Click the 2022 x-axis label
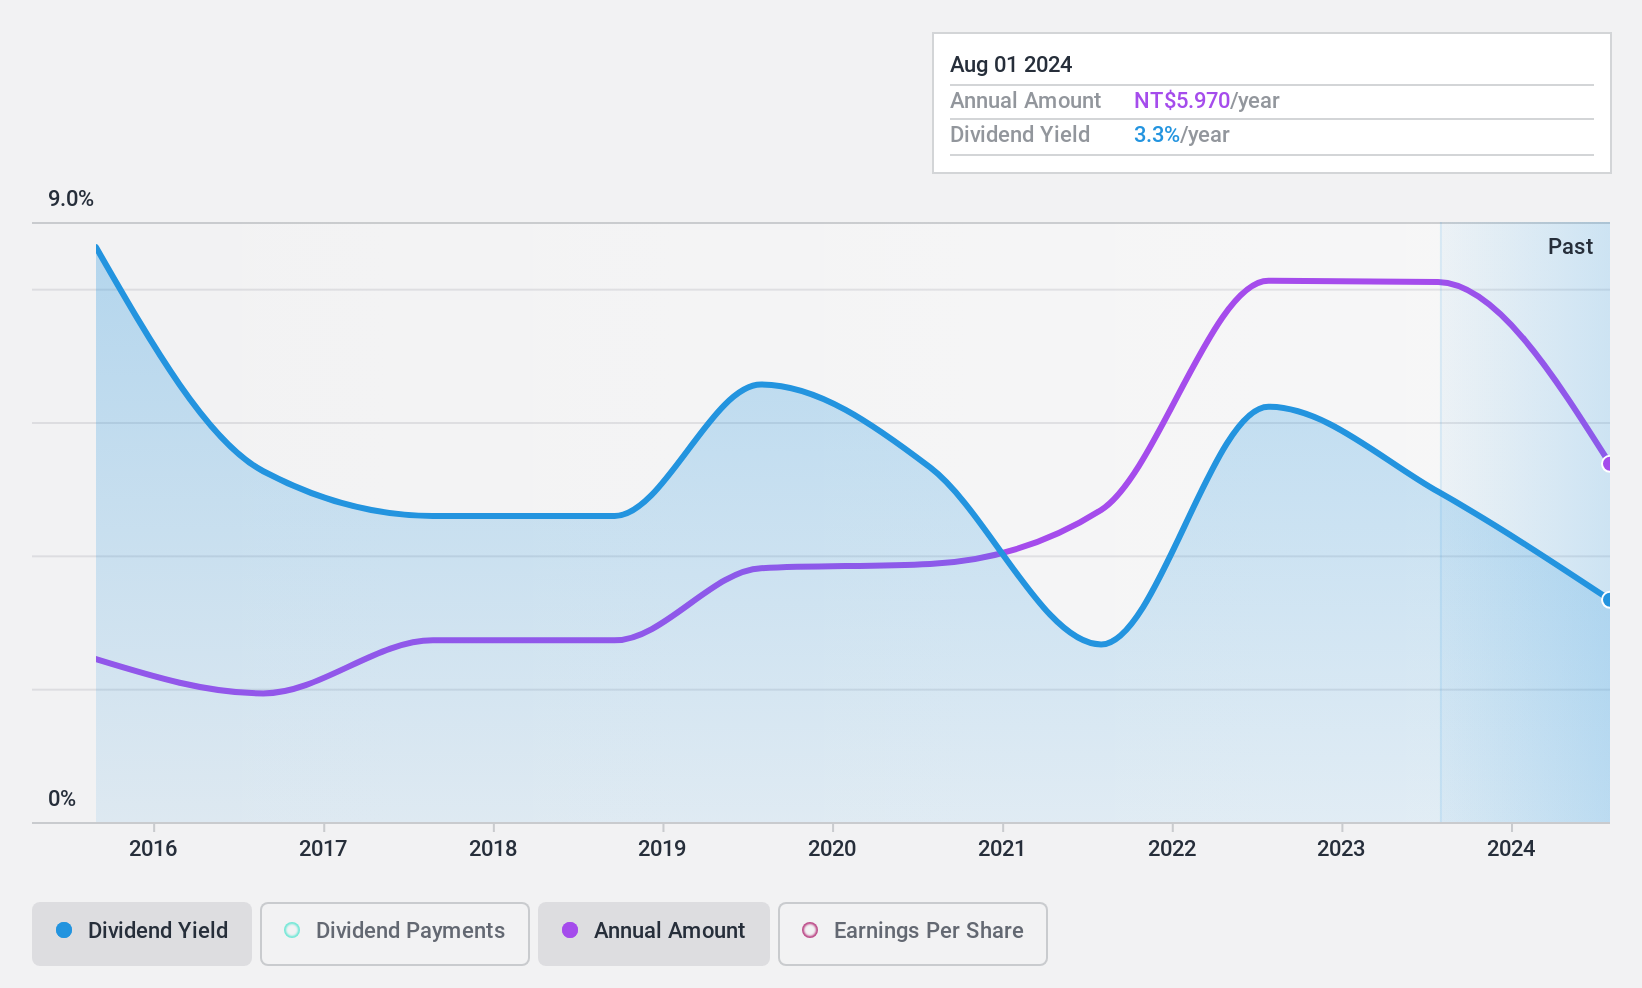 coord(1172,849)
